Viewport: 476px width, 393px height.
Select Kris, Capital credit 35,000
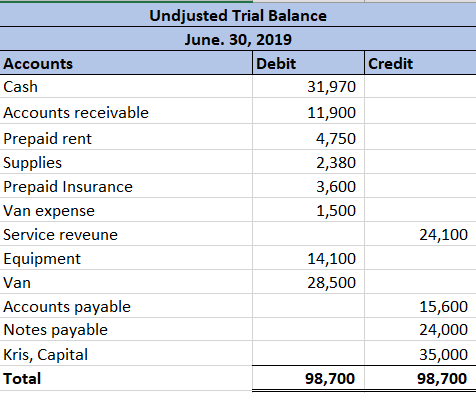pos(420,353)
